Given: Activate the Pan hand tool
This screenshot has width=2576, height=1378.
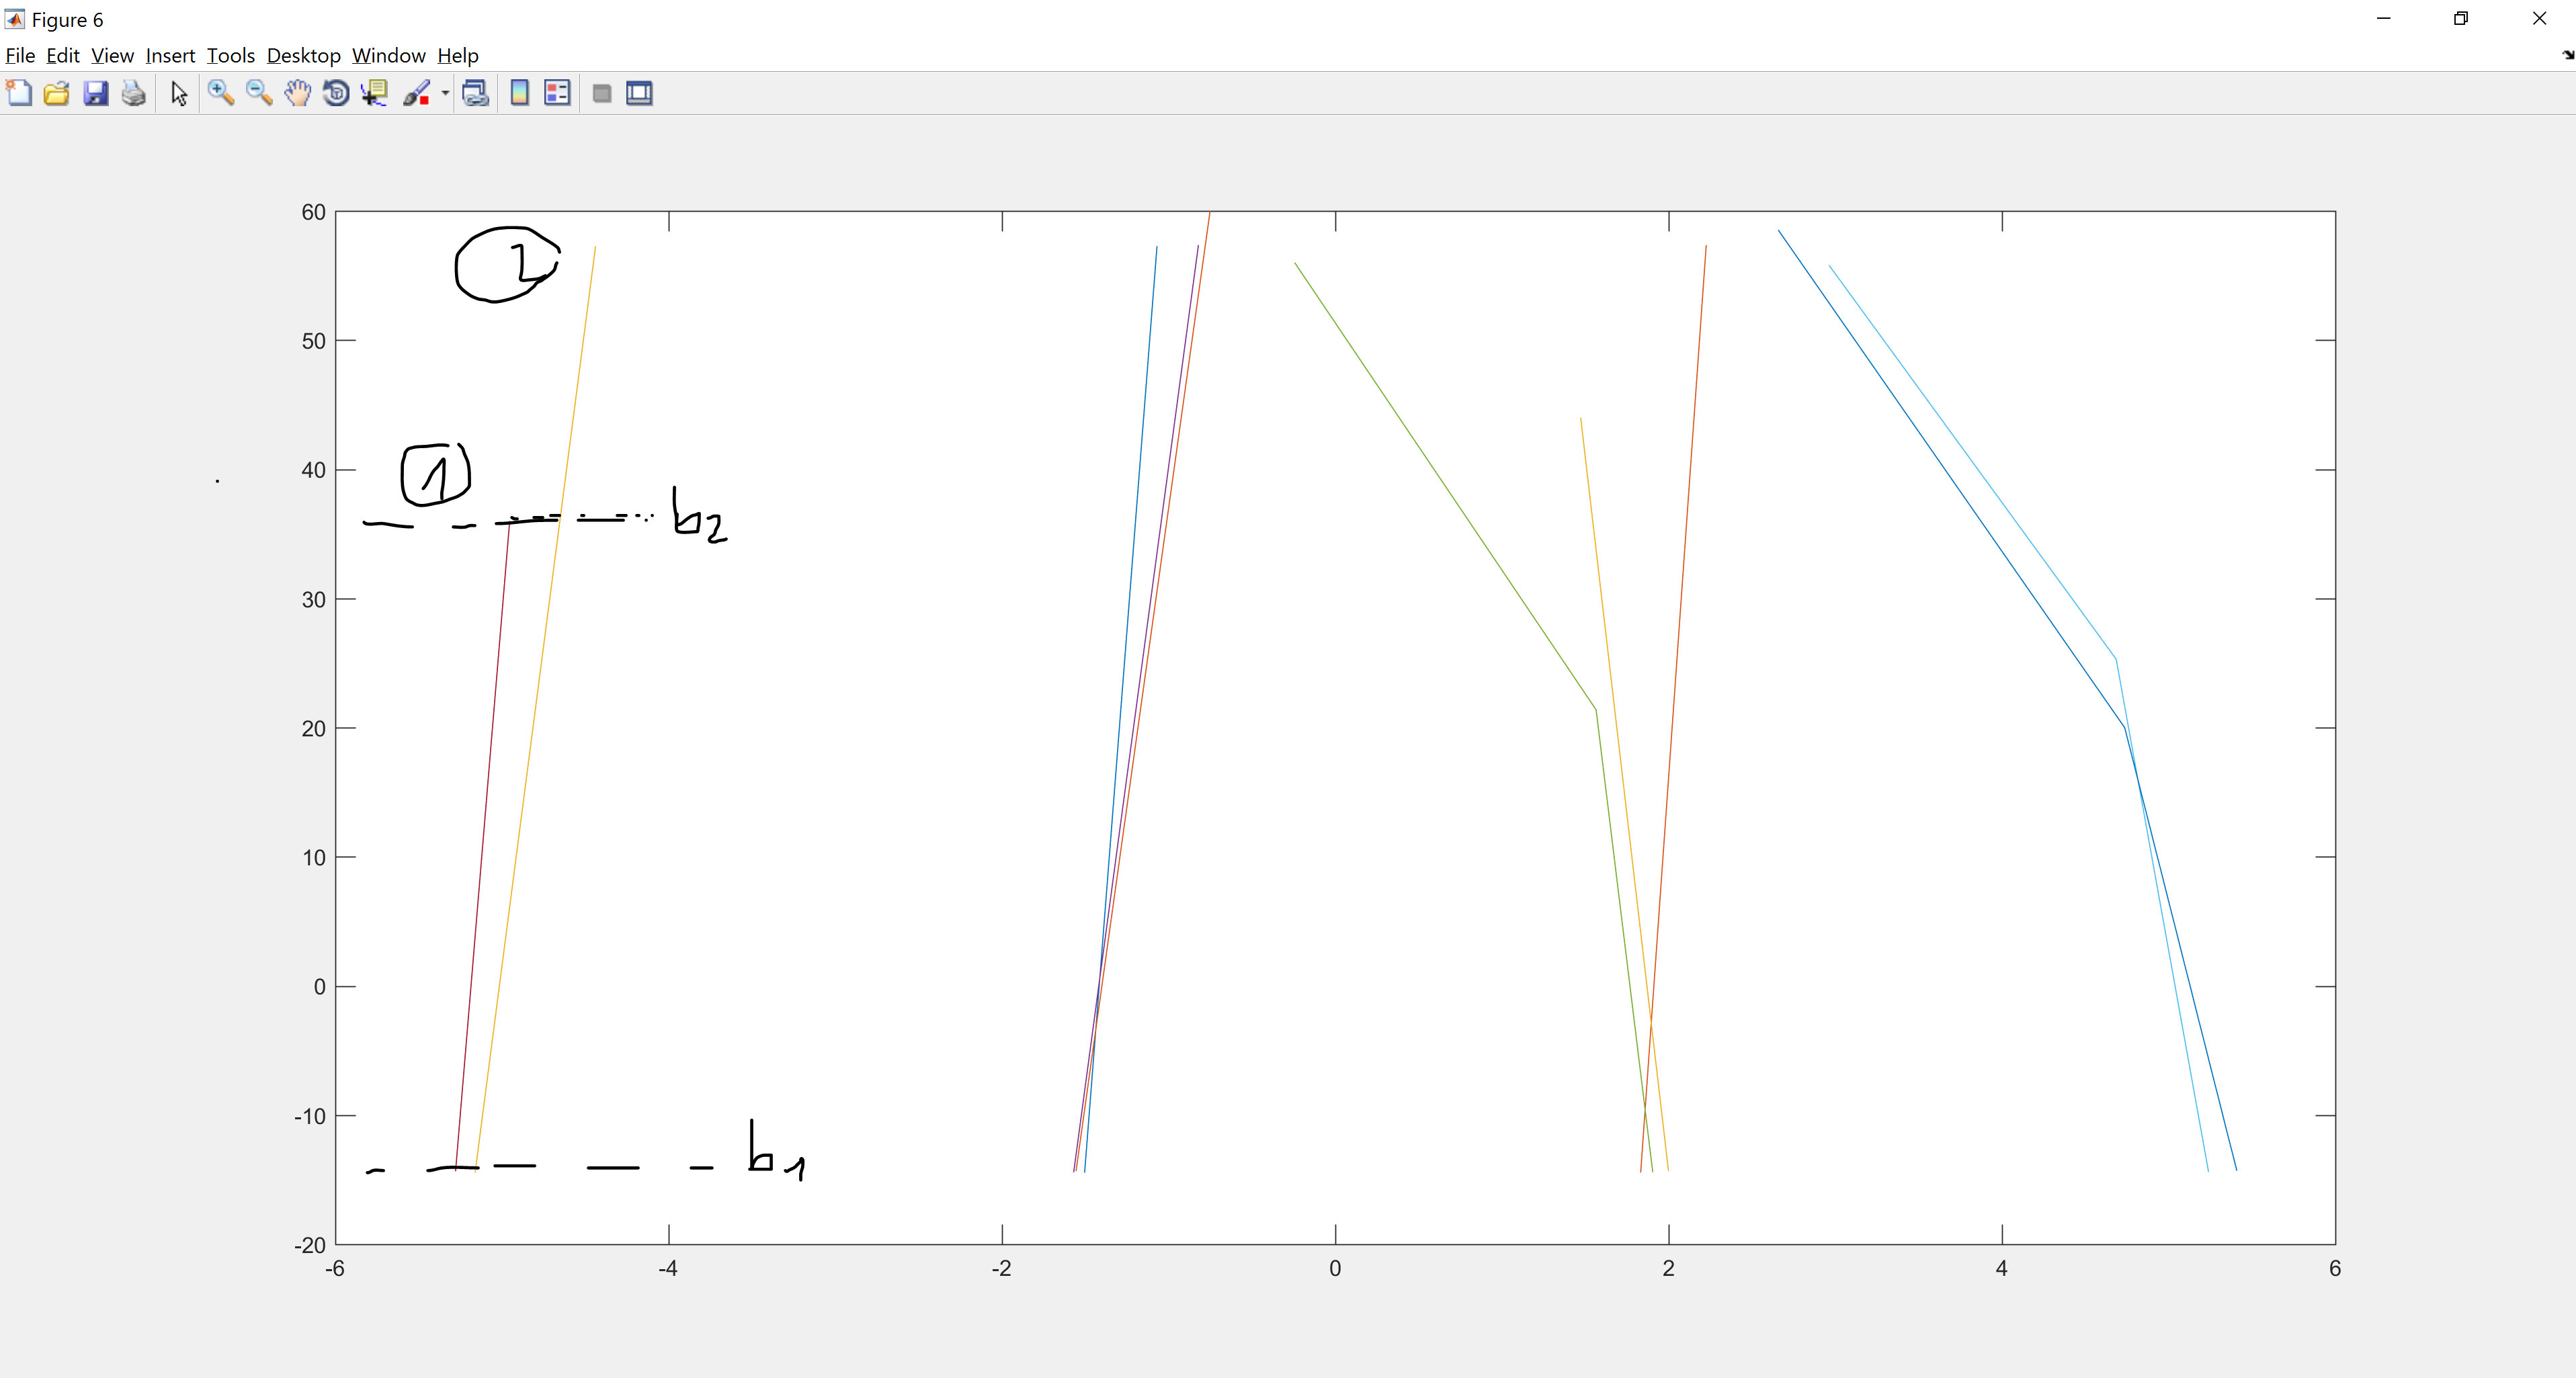Looking at the screenshot, I should pyautogui.click(x=297, y=93).
